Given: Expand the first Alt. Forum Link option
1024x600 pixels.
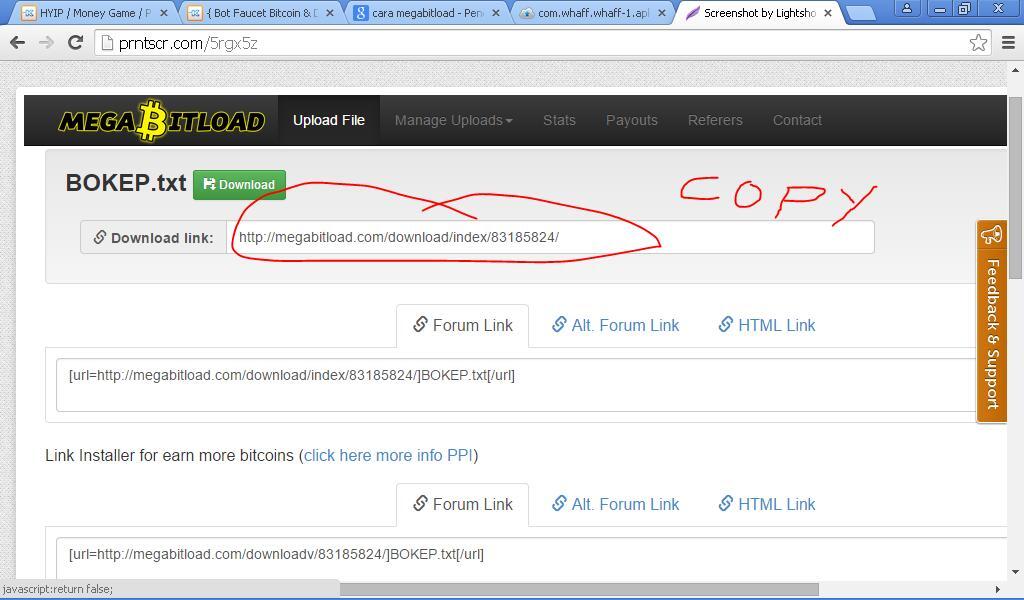Looking at the screenshot, I should point(615,325).
